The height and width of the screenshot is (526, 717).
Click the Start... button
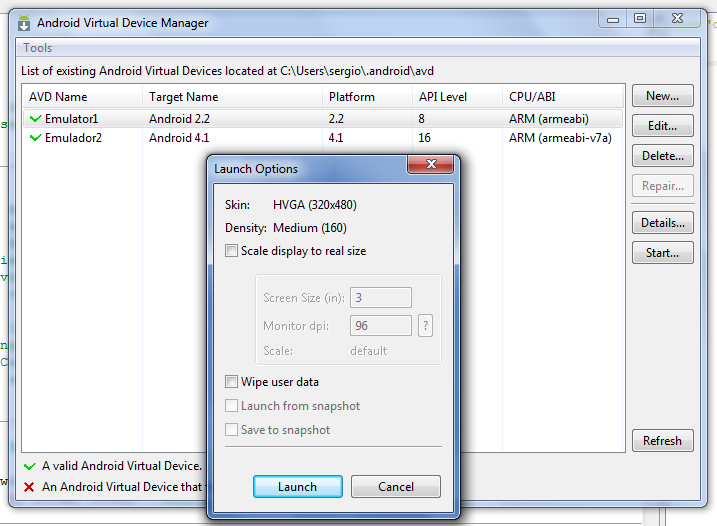[663, 253]
